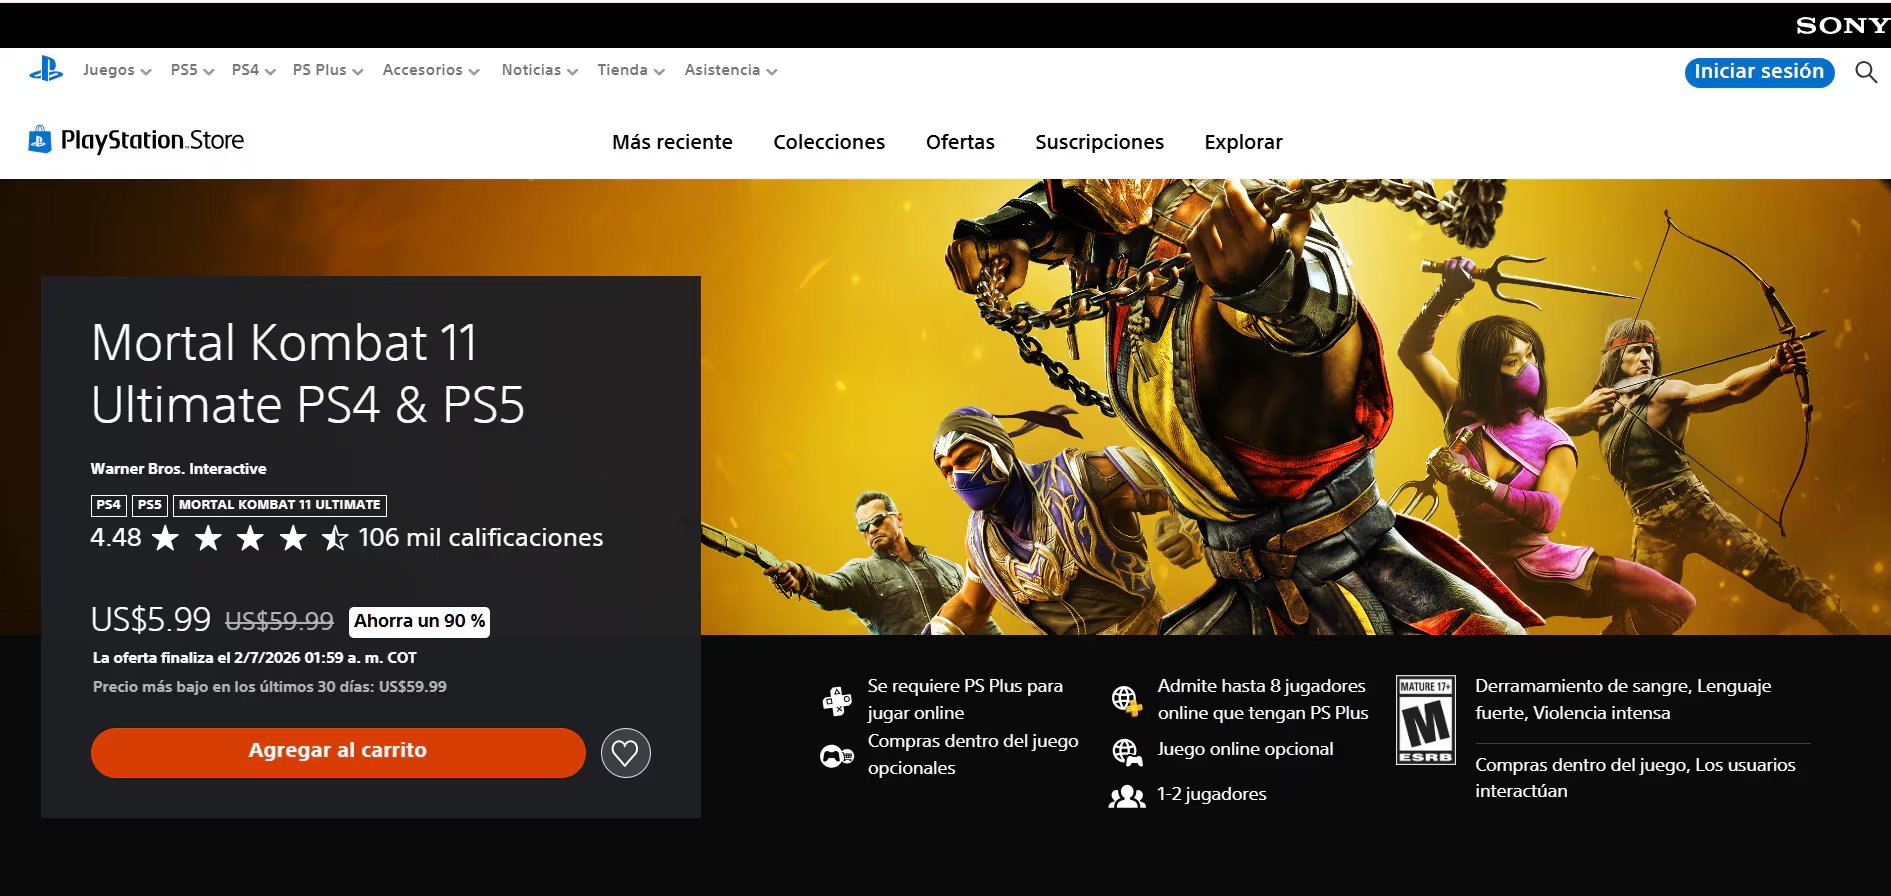
Task: Expand the Juegos dropdown menu
Action: click(117, 70)
